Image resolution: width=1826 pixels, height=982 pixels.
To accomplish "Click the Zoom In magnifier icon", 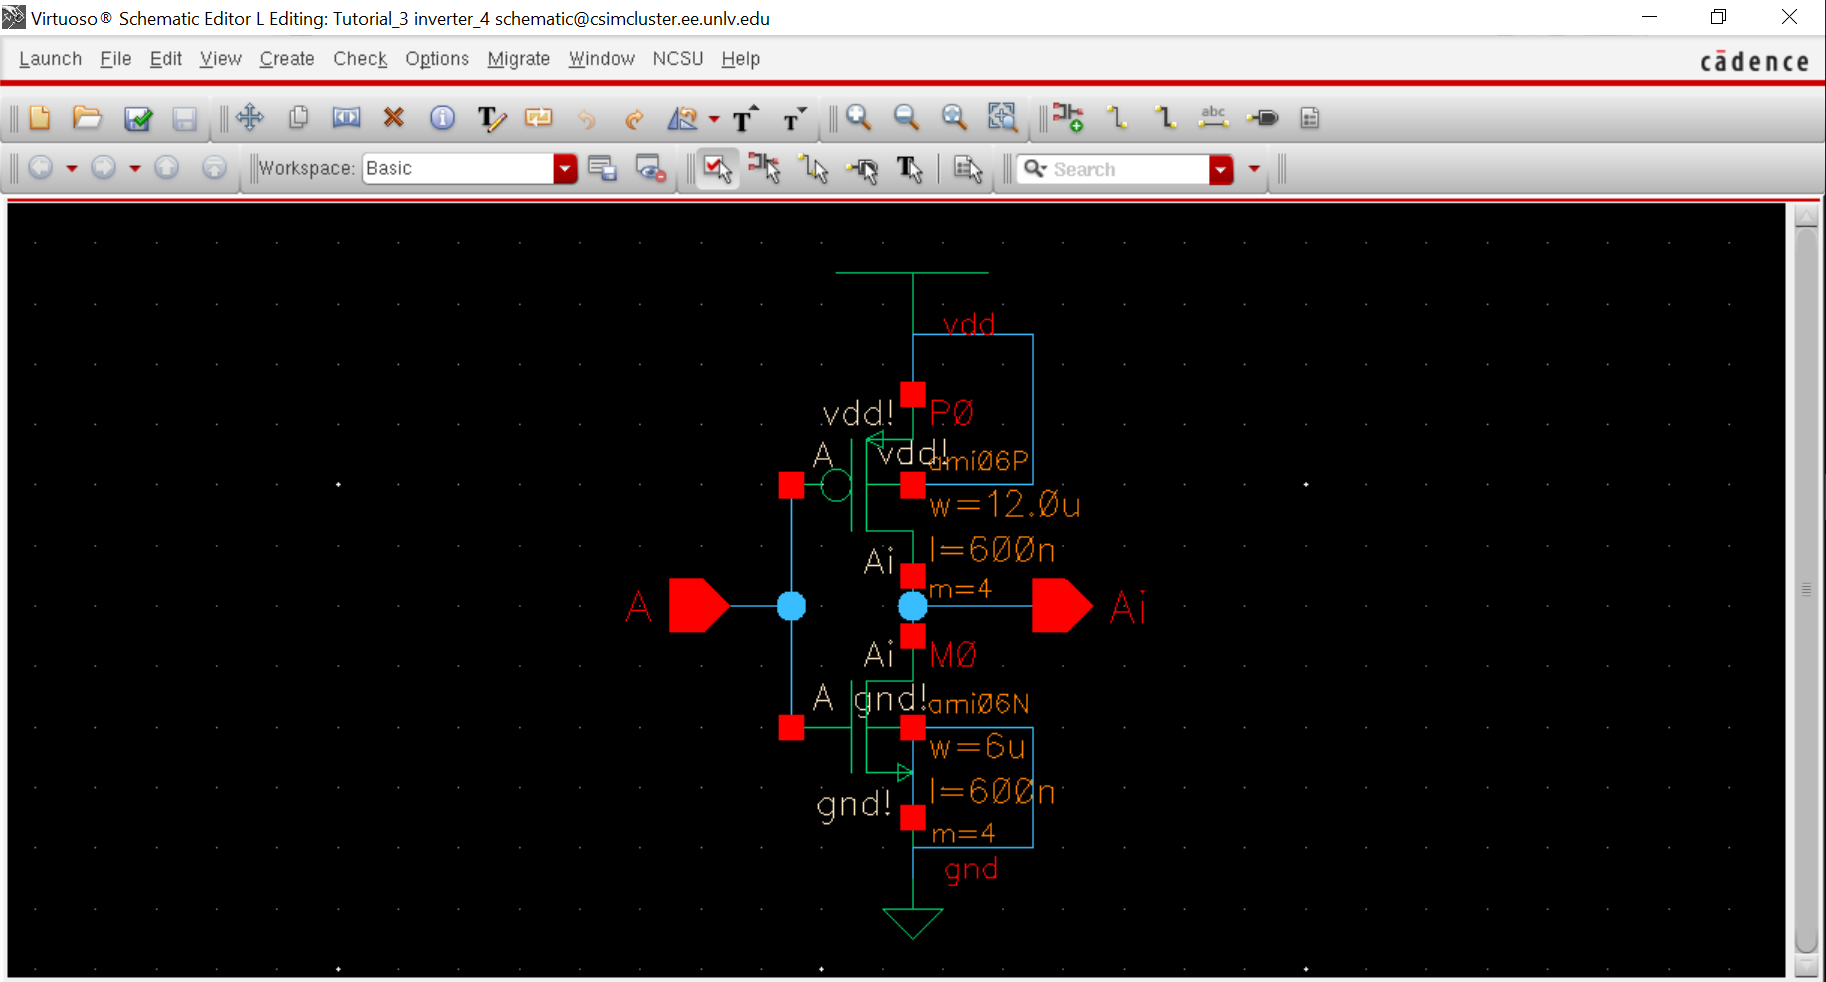I will tap(858, 118).
